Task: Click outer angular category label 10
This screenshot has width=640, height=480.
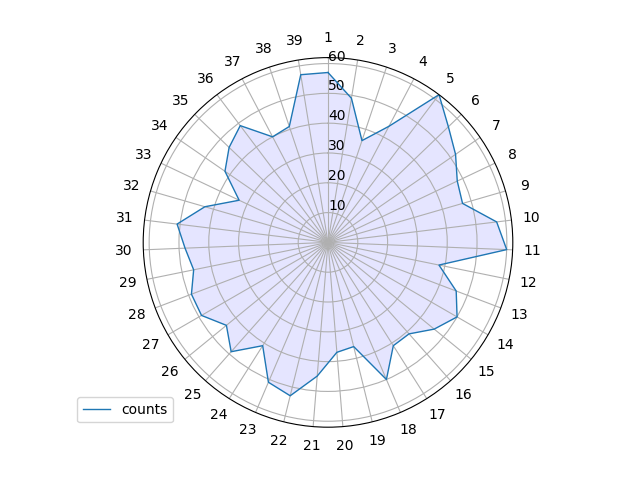Action: (x=531, y=217)
